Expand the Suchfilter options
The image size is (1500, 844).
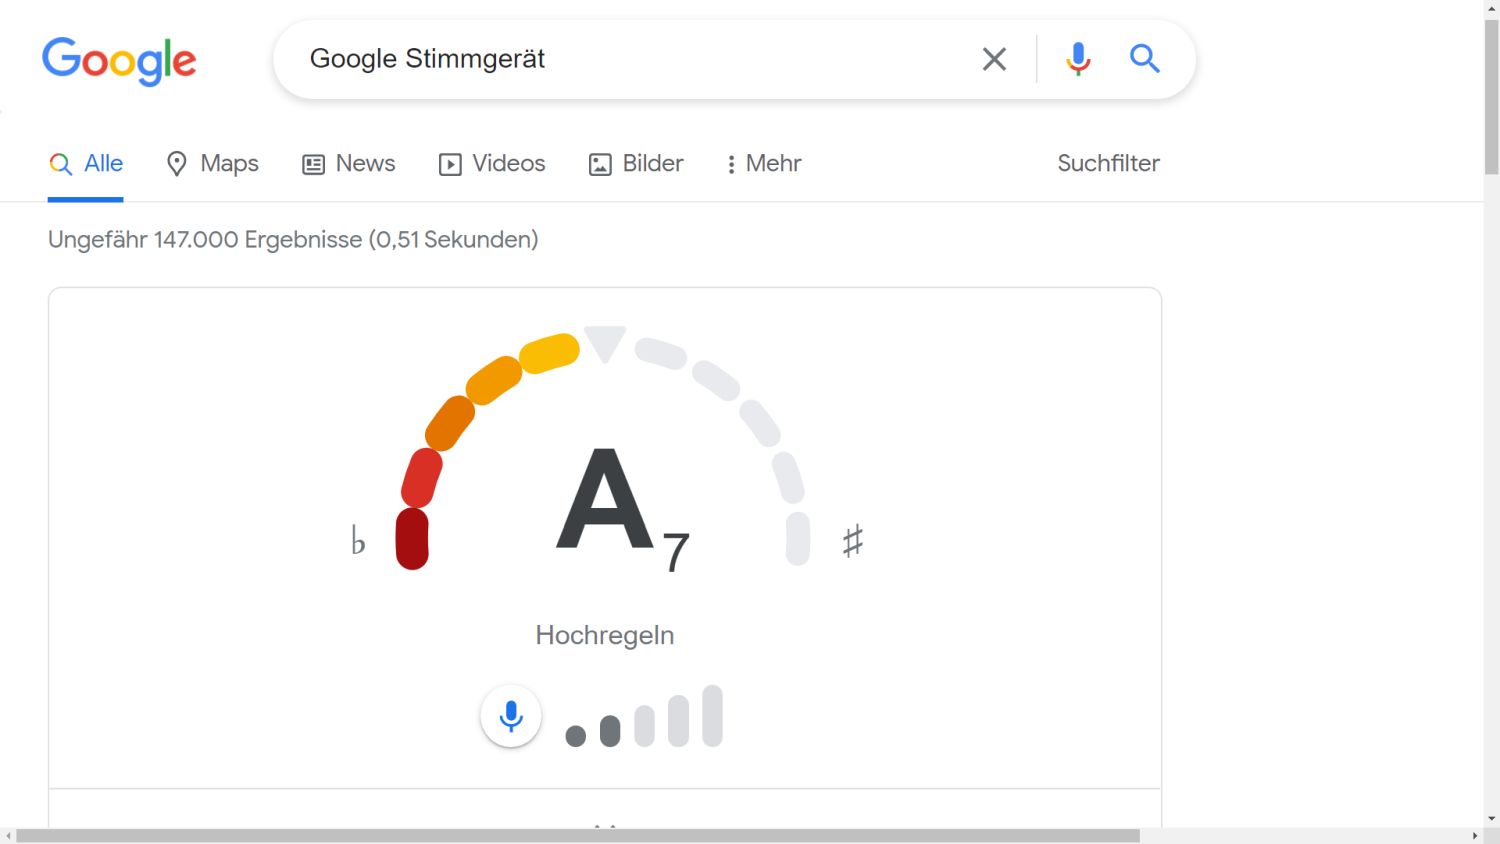point(1108,163)
